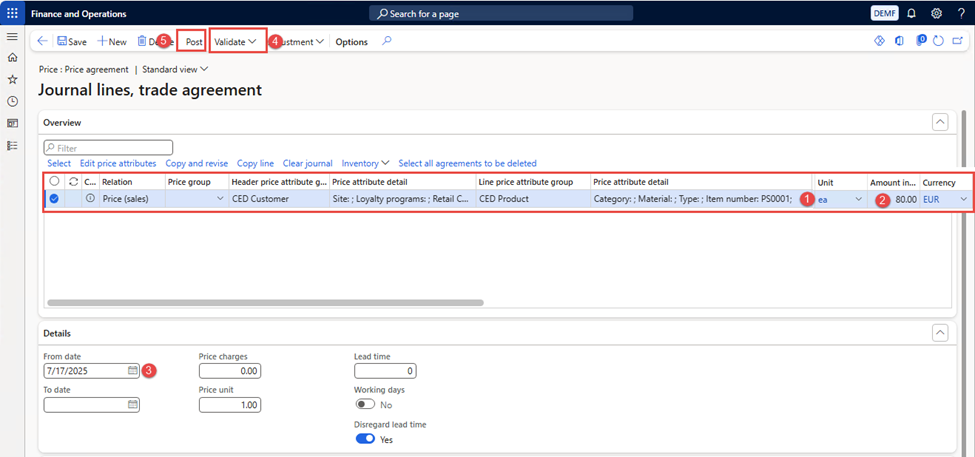The height and width of the screenshot is (457, 975).
Task: Click Save in the action pane
Action: coord(72,42)
